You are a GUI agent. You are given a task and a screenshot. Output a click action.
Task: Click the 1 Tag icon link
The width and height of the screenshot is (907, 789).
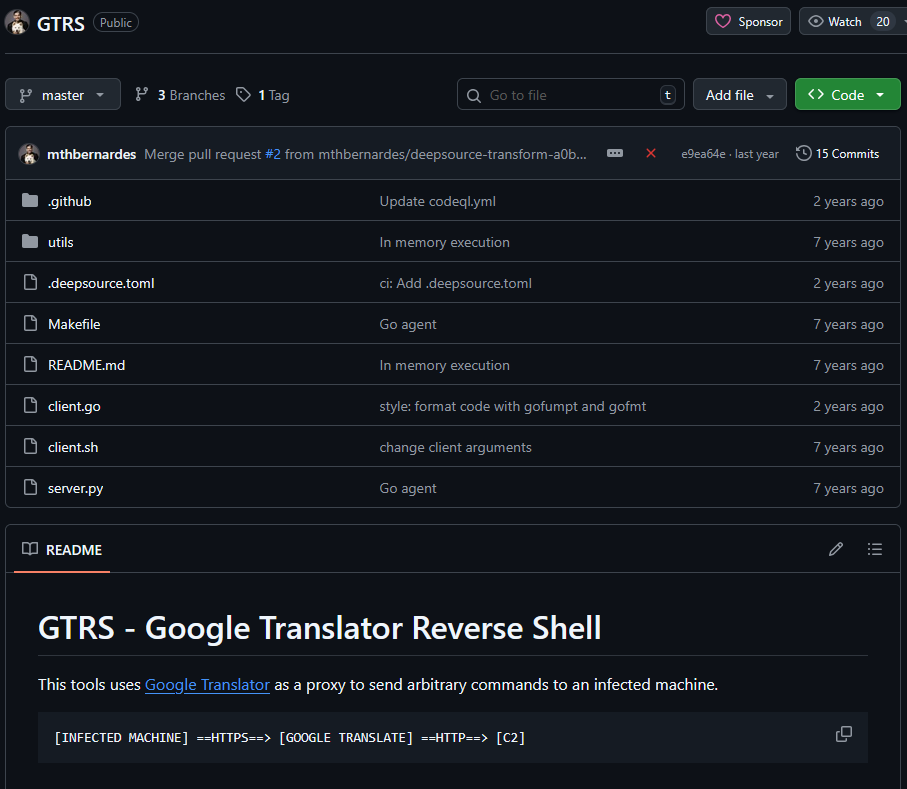(263, 95)
